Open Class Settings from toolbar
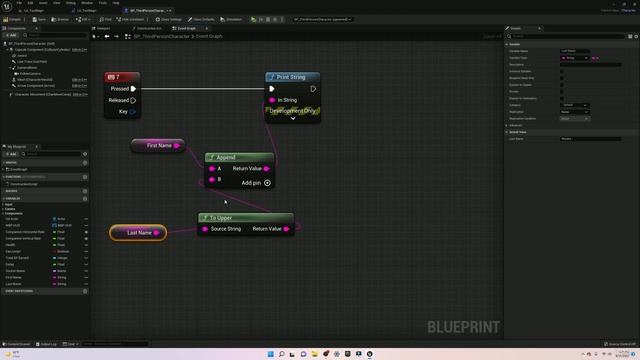 click(168, 19)
